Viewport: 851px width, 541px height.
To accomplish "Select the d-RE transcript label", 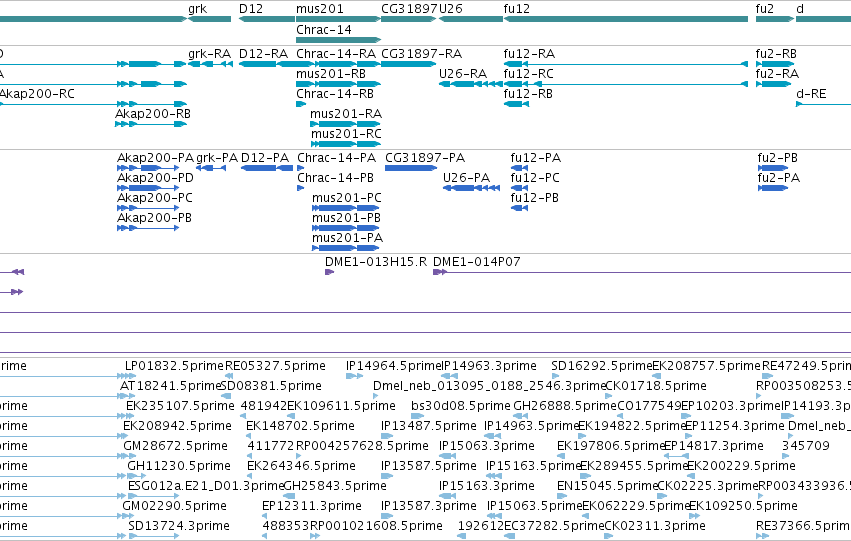I will [x=811, y=94].
